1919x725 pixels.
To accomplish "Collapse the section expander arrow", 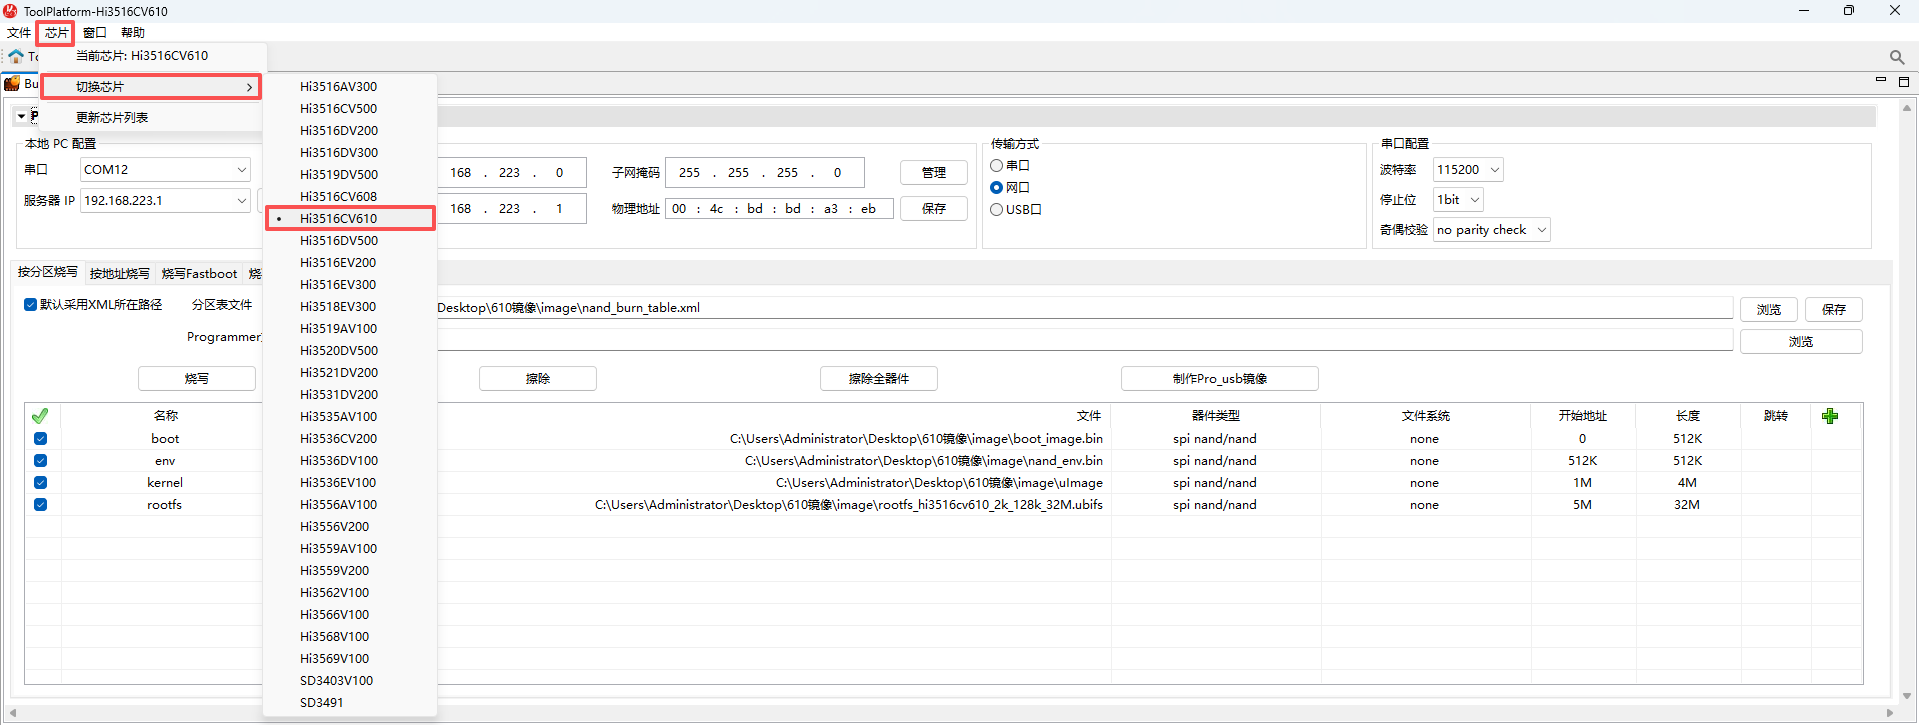I will pyautogui.click(x=21, y=117).
